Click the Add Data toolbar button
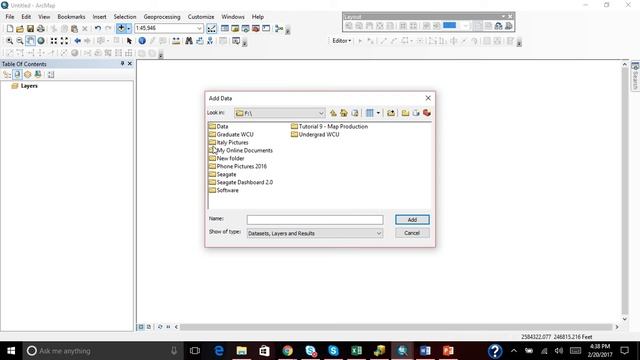This screenshot has height=360, width=640. tap(121, 28)
